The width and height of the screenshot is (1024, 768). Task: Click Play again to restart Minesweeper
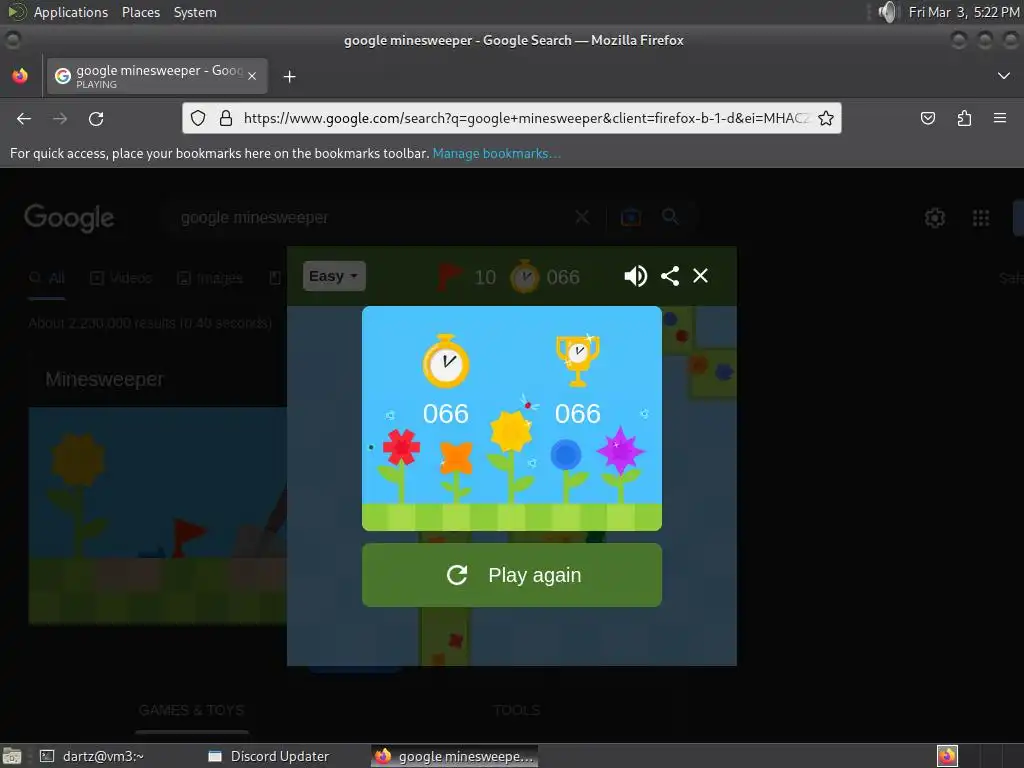click(511, 575)
